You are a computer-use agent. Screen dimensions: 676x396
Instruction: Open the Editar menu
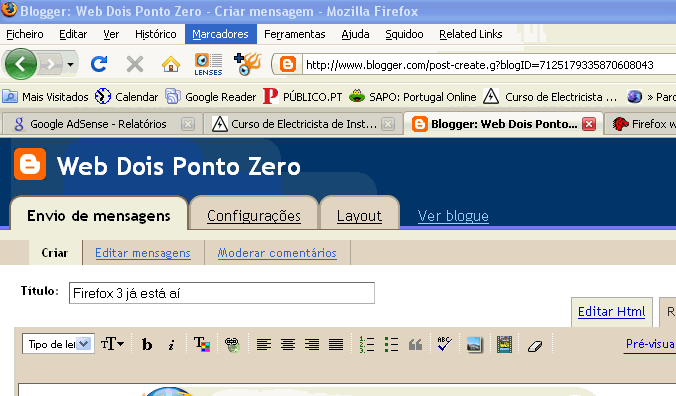[x=73, y=34]
